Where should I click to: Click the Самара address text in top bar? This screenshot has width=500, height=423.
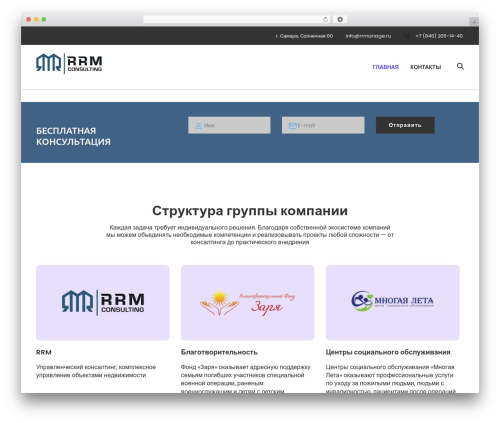[x=304, y=36]
